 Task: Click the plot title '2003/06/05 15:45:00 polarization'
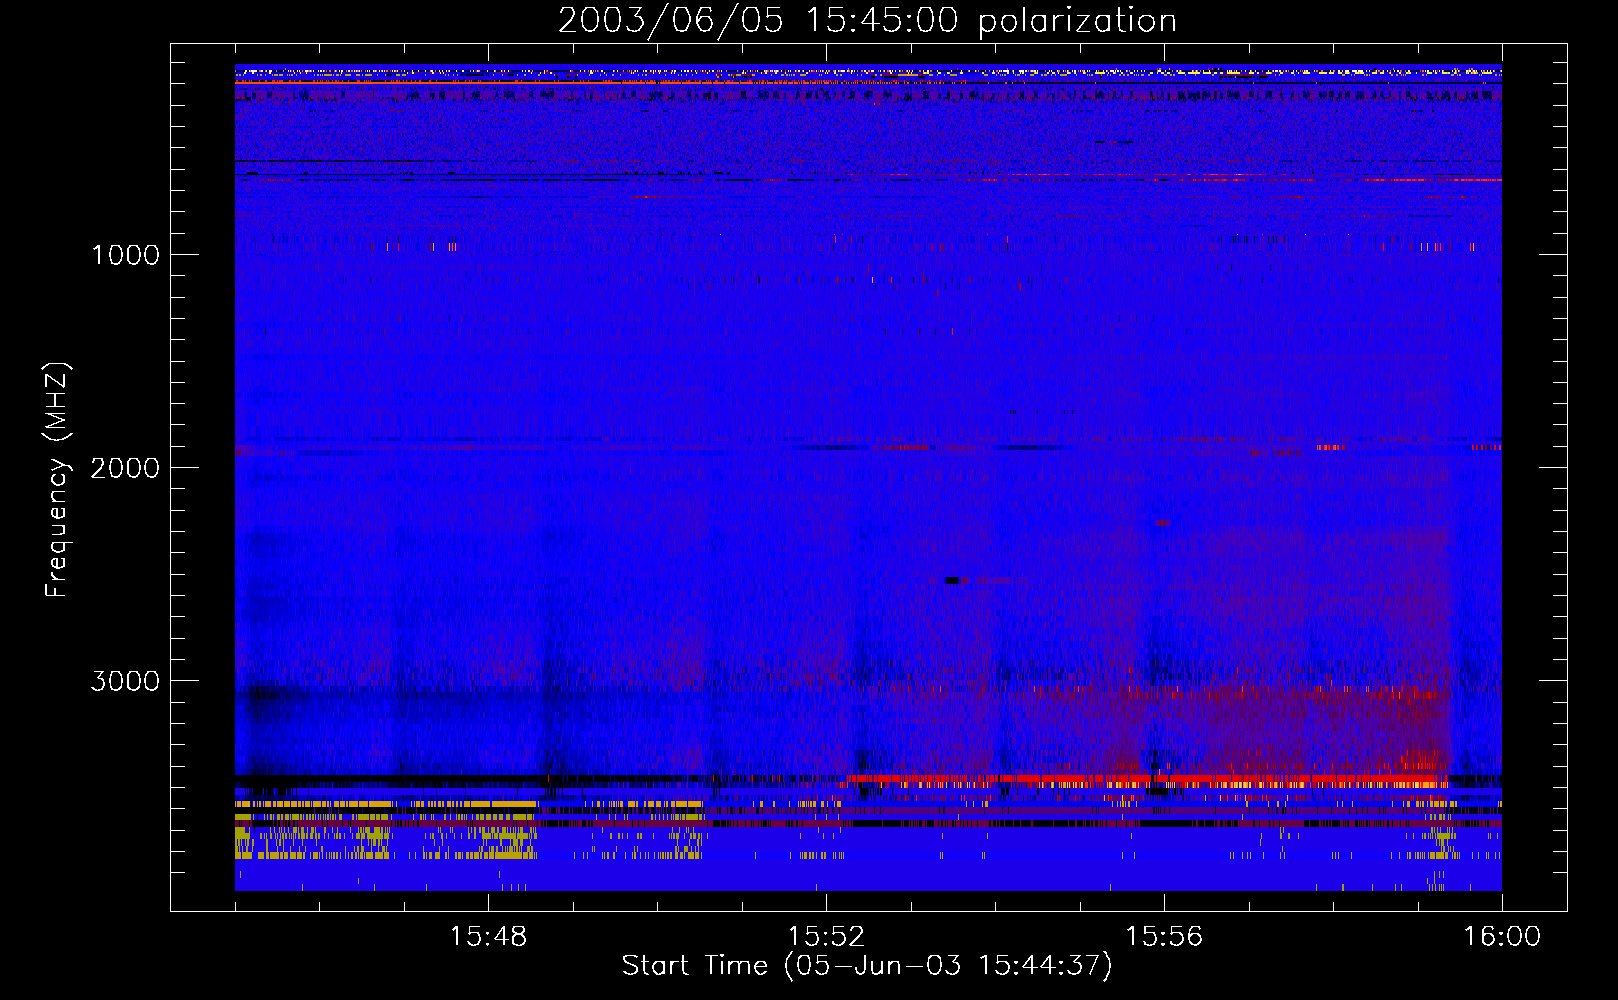tap(867, 21)
